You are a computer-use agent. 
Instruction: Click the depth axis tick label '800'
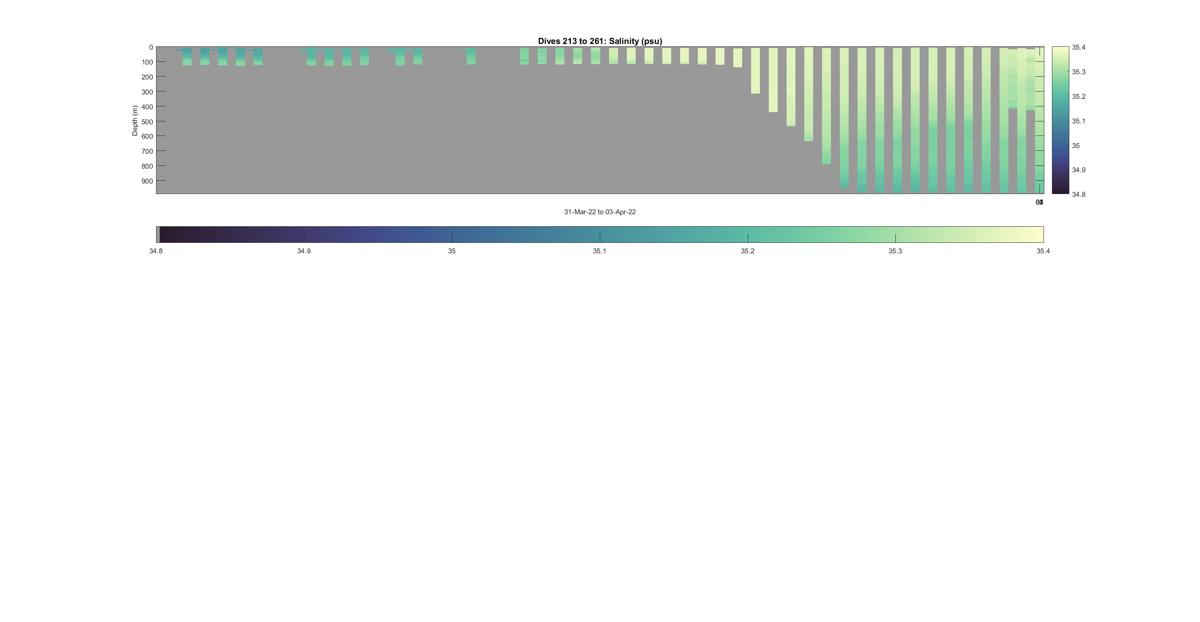point(147,166)
